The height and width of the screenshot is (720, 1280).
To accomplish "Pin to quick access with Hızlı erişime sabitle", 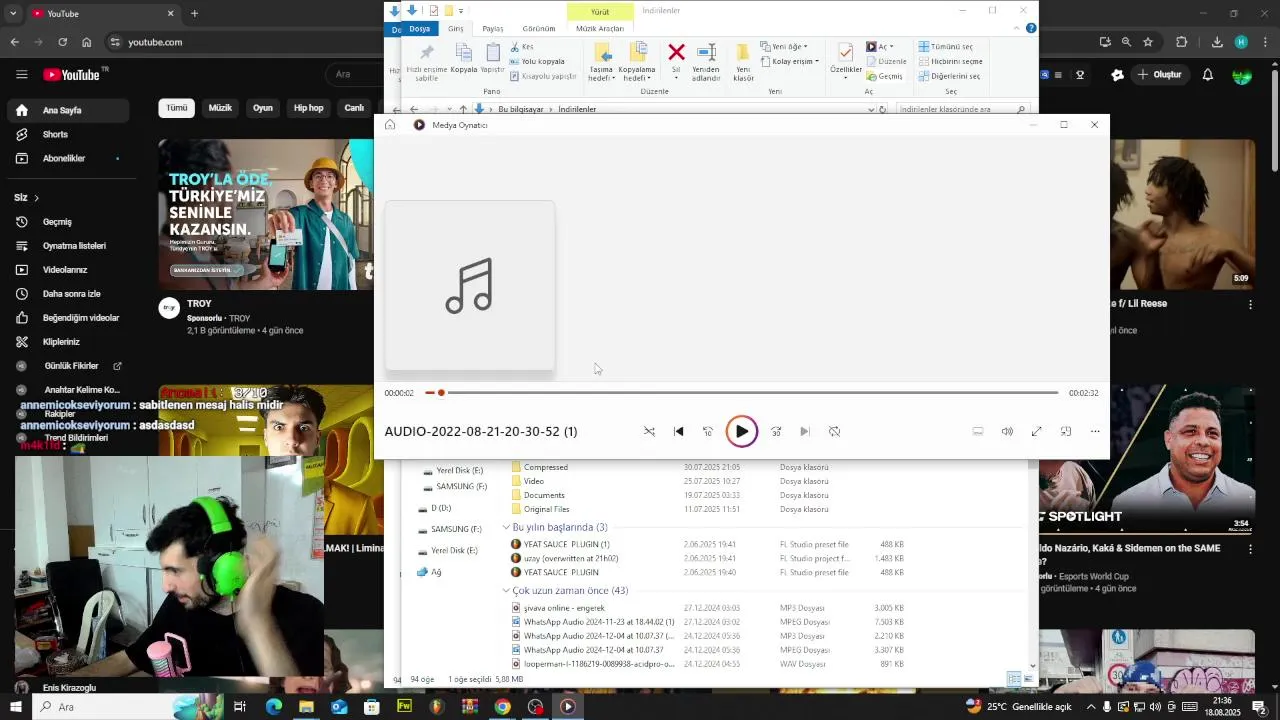I will coord(427,62).
